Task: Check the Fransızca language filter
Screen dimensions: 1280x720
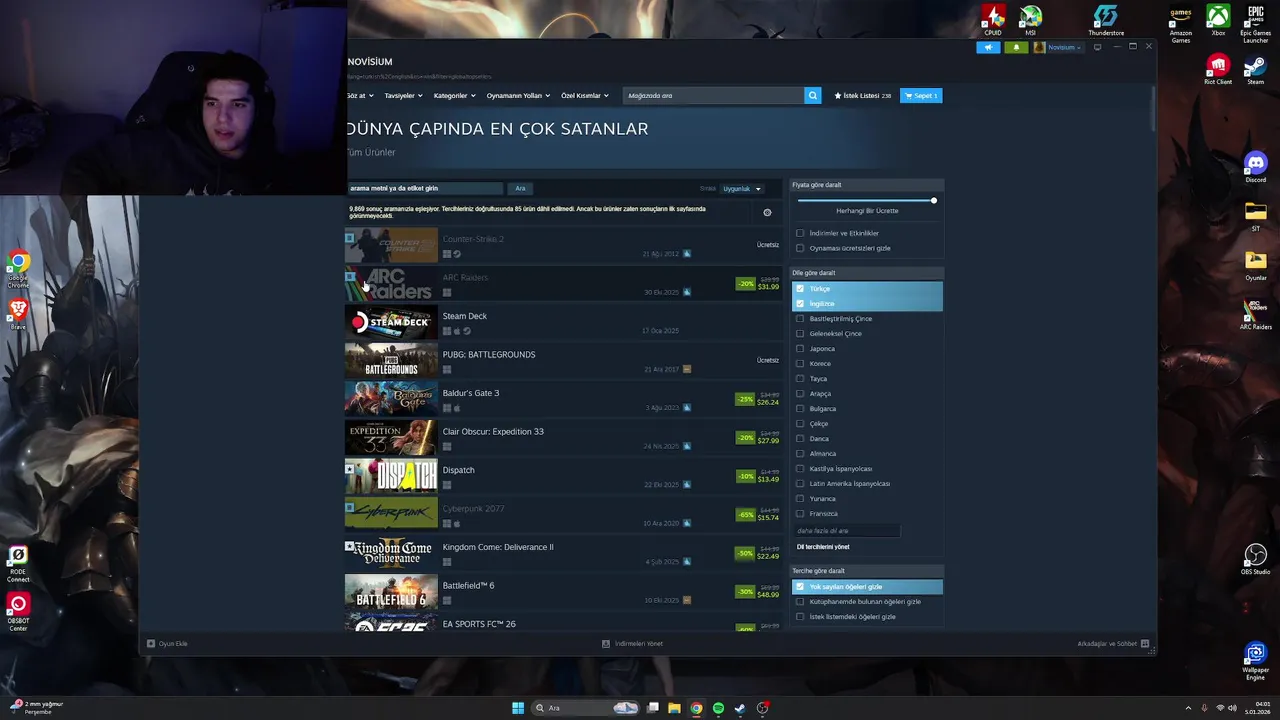Action: tap(800, 514)
